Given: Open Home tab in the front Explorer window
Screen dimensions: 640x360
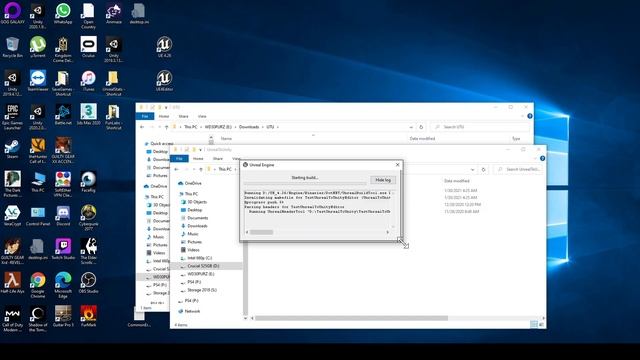Looking at the screenshot, I should [198, 158].
